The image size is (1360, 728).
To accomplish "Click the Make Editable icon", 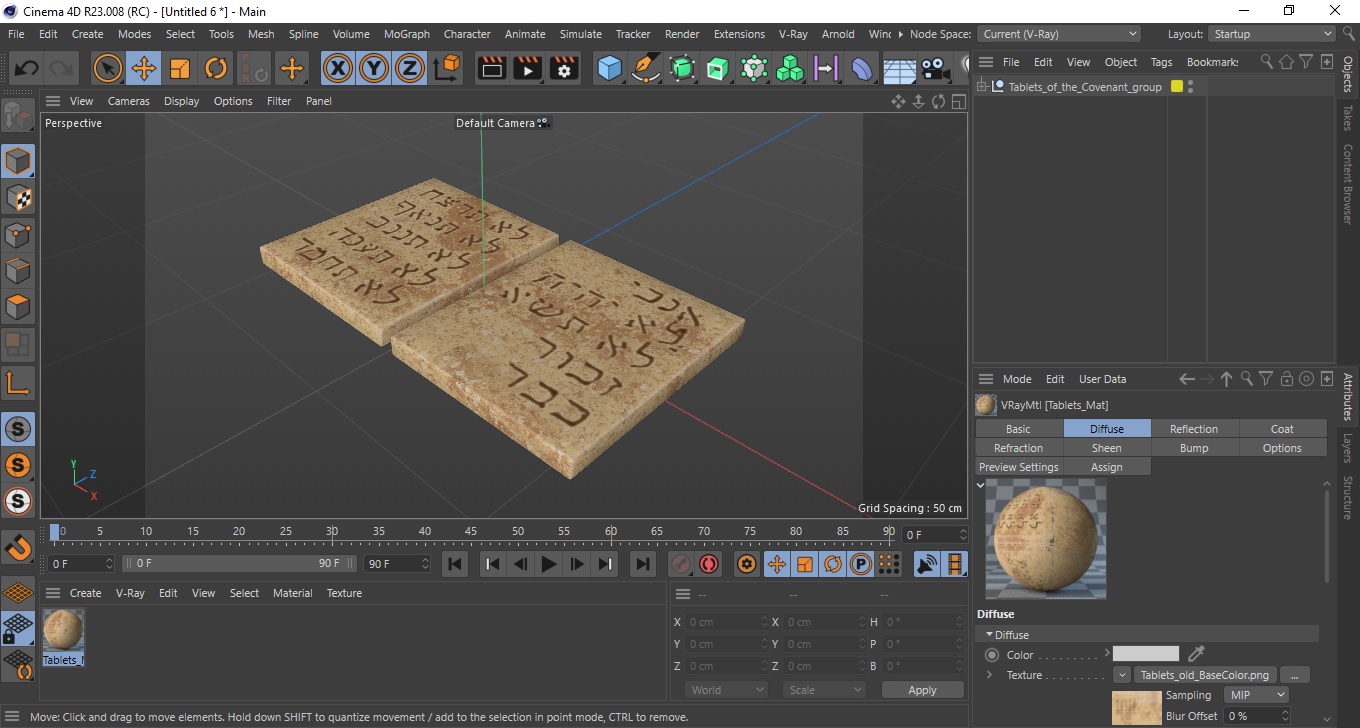I will (18, 116).
